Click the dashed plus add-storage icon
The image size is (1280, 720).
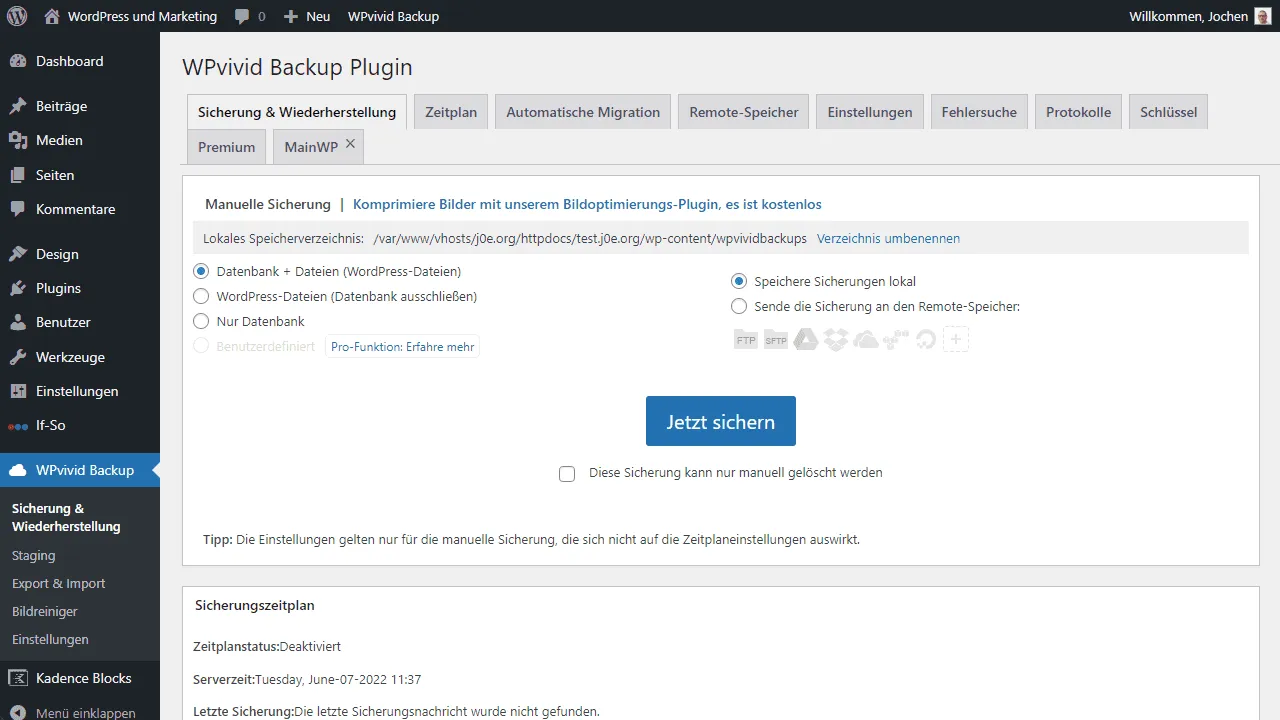tap(956, 340)
